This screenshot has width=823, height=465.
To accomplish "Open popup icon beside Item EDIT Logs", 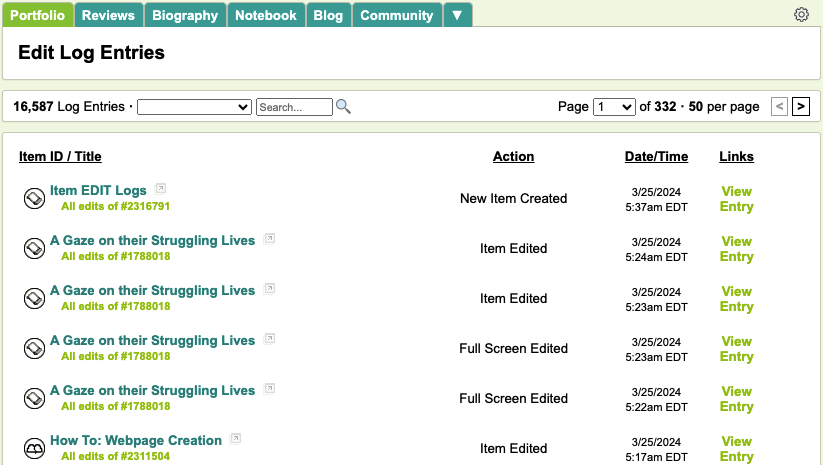I will pos(161,189).
